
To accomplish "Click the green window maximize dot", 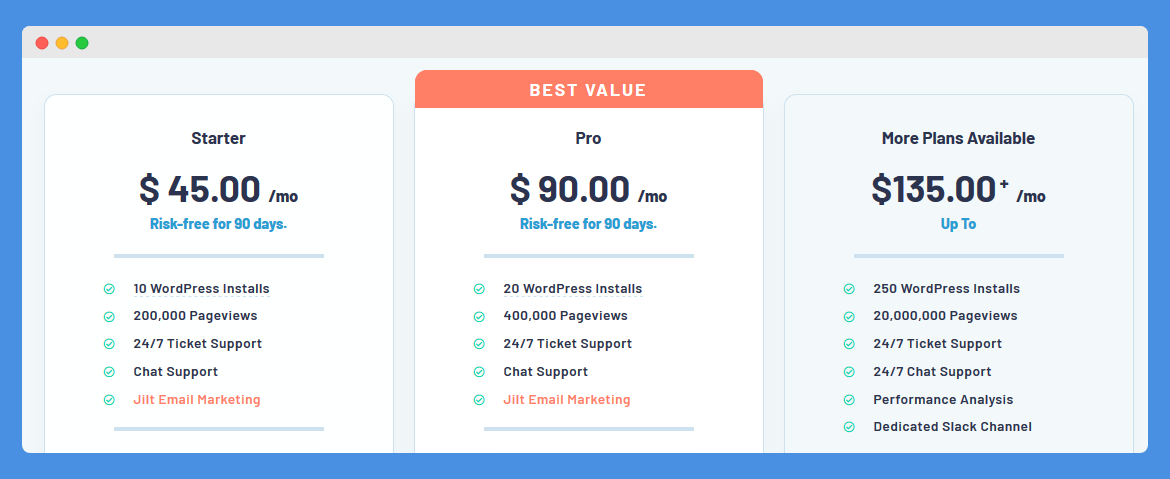I will pyautogui.click(x=82, y=43).
